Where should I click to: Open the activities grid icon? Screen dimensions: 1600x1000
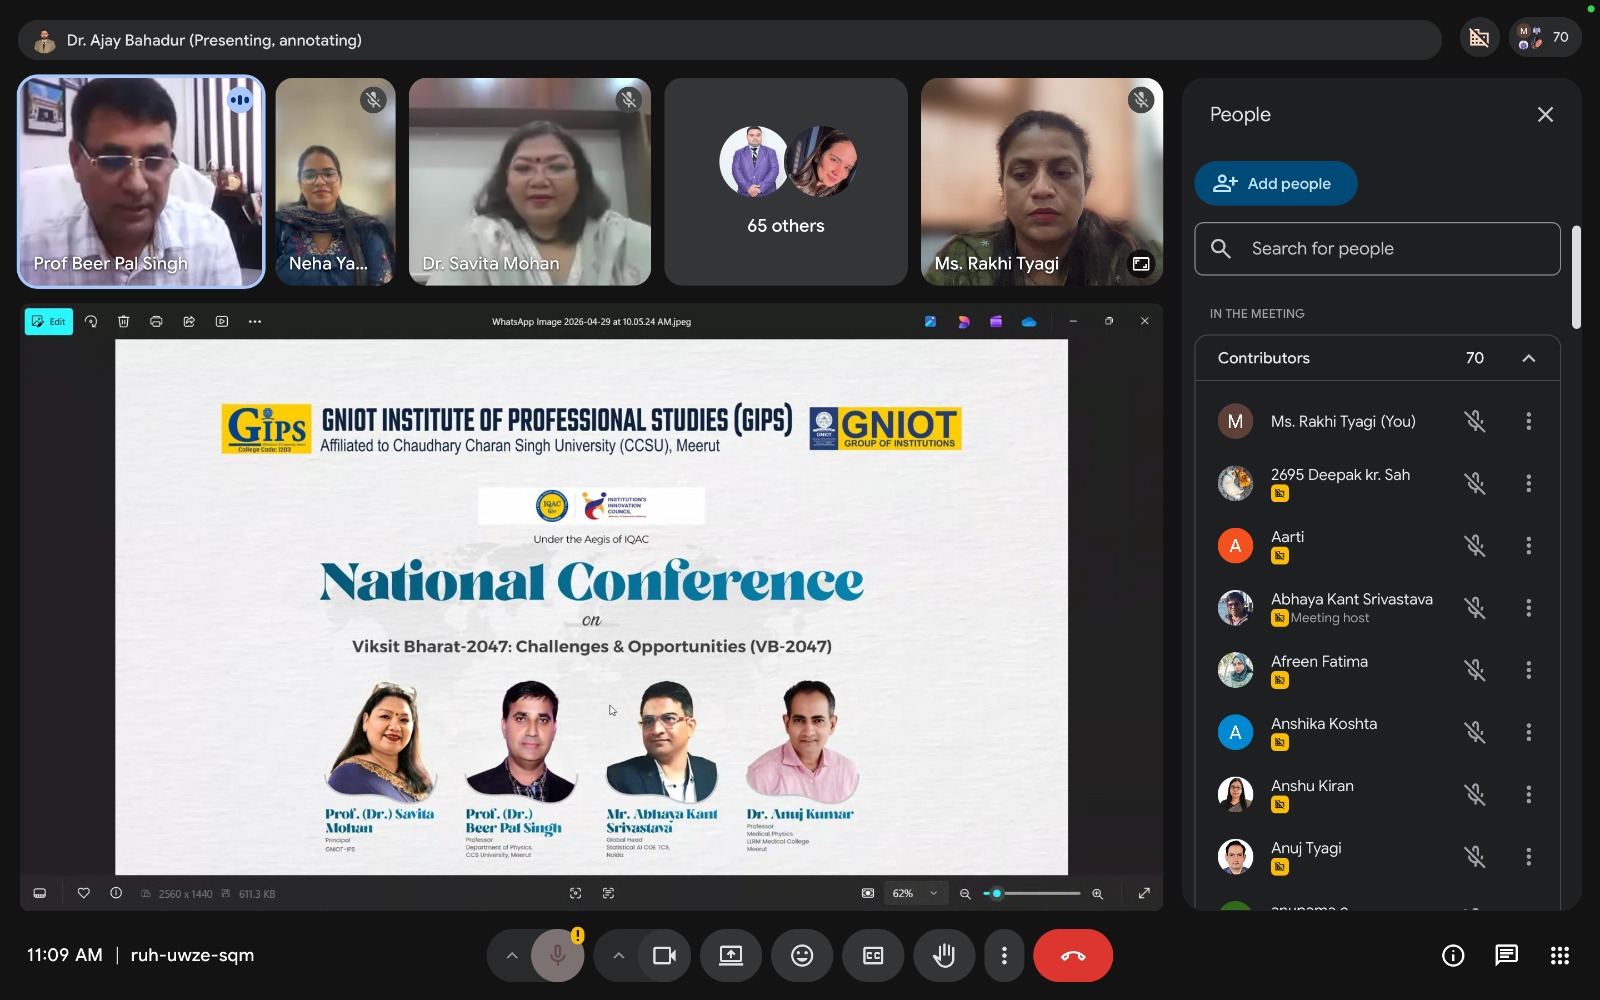click(1559, 956)
